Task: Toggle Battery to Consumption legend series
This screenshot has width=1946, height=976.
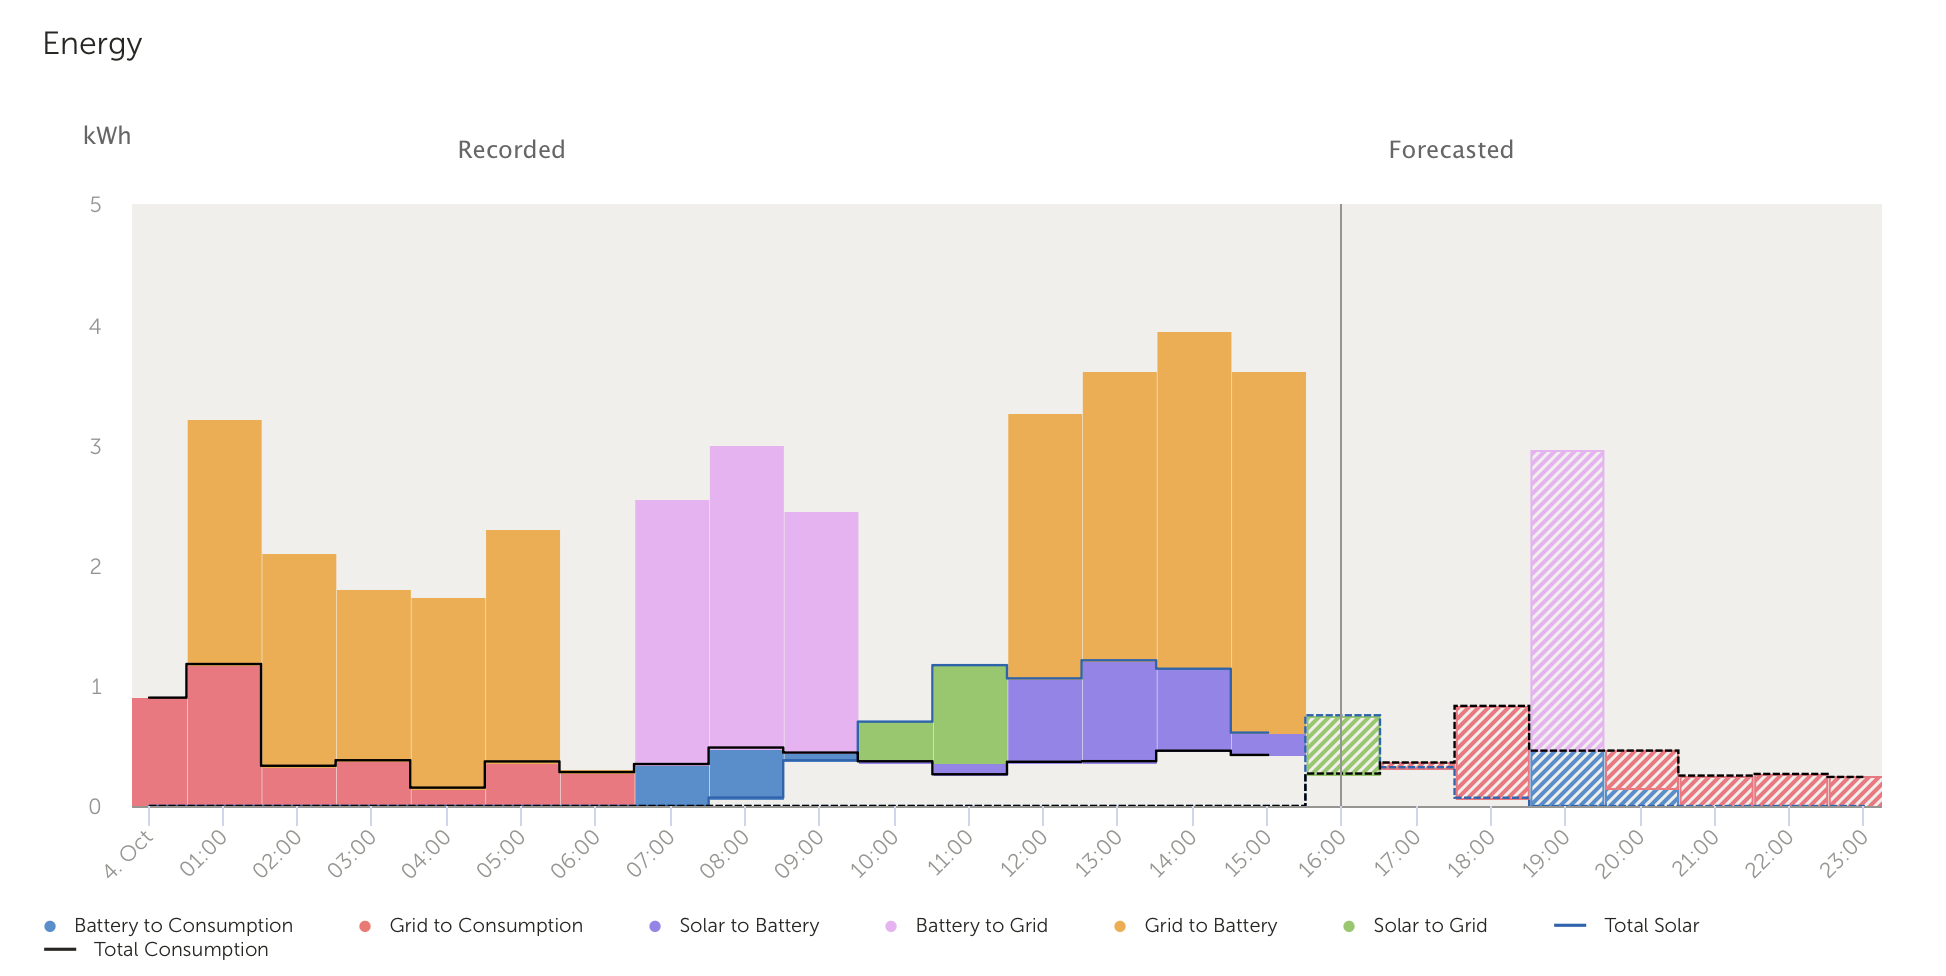Action: [x=183, y=926]
